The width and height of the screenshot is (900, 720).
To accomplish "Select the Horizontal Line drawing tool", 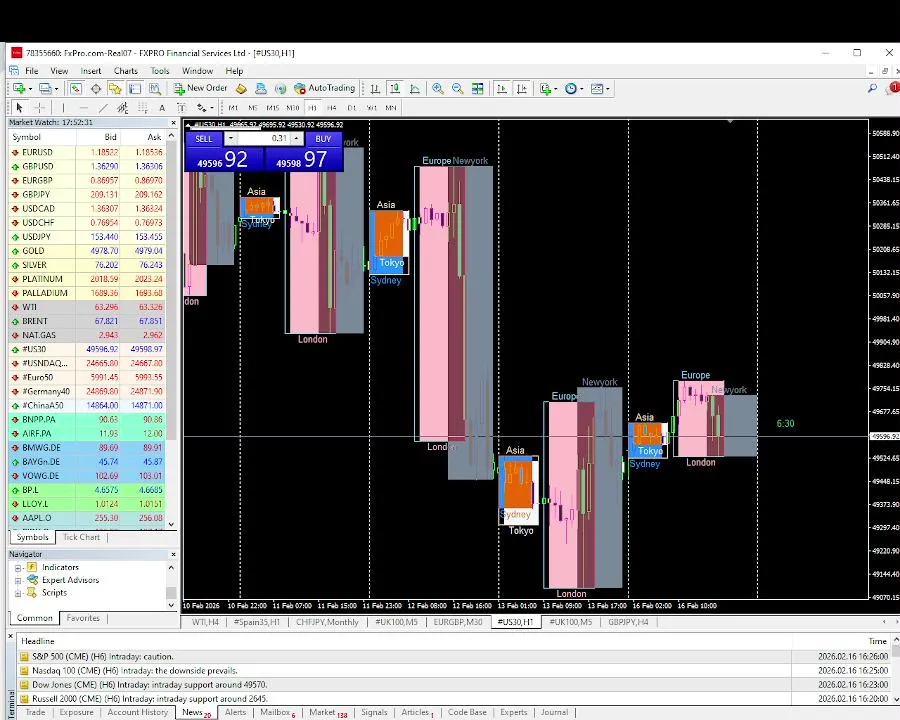I will [x=83, y=107].
